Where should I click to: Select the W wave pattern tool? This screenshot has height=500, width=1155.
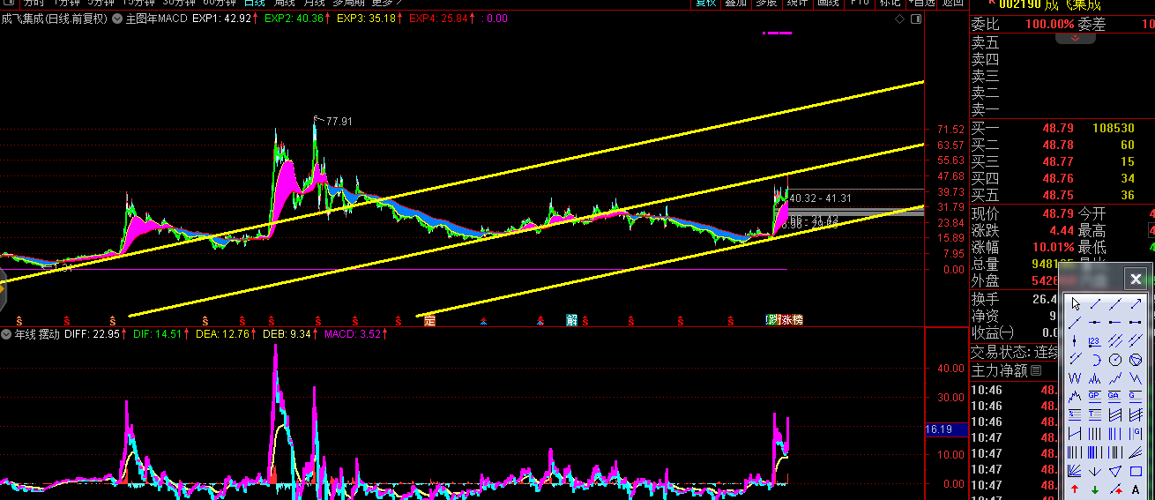click(1075, 378)
